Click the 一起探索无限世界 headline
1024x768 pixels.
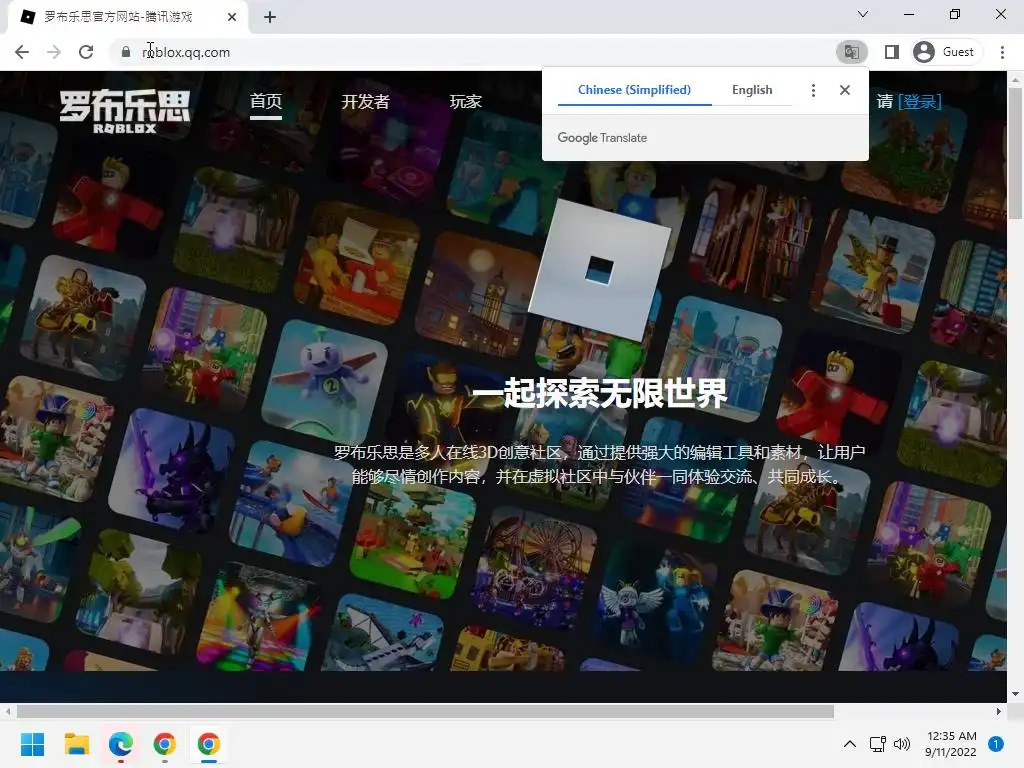coord(599,394)
